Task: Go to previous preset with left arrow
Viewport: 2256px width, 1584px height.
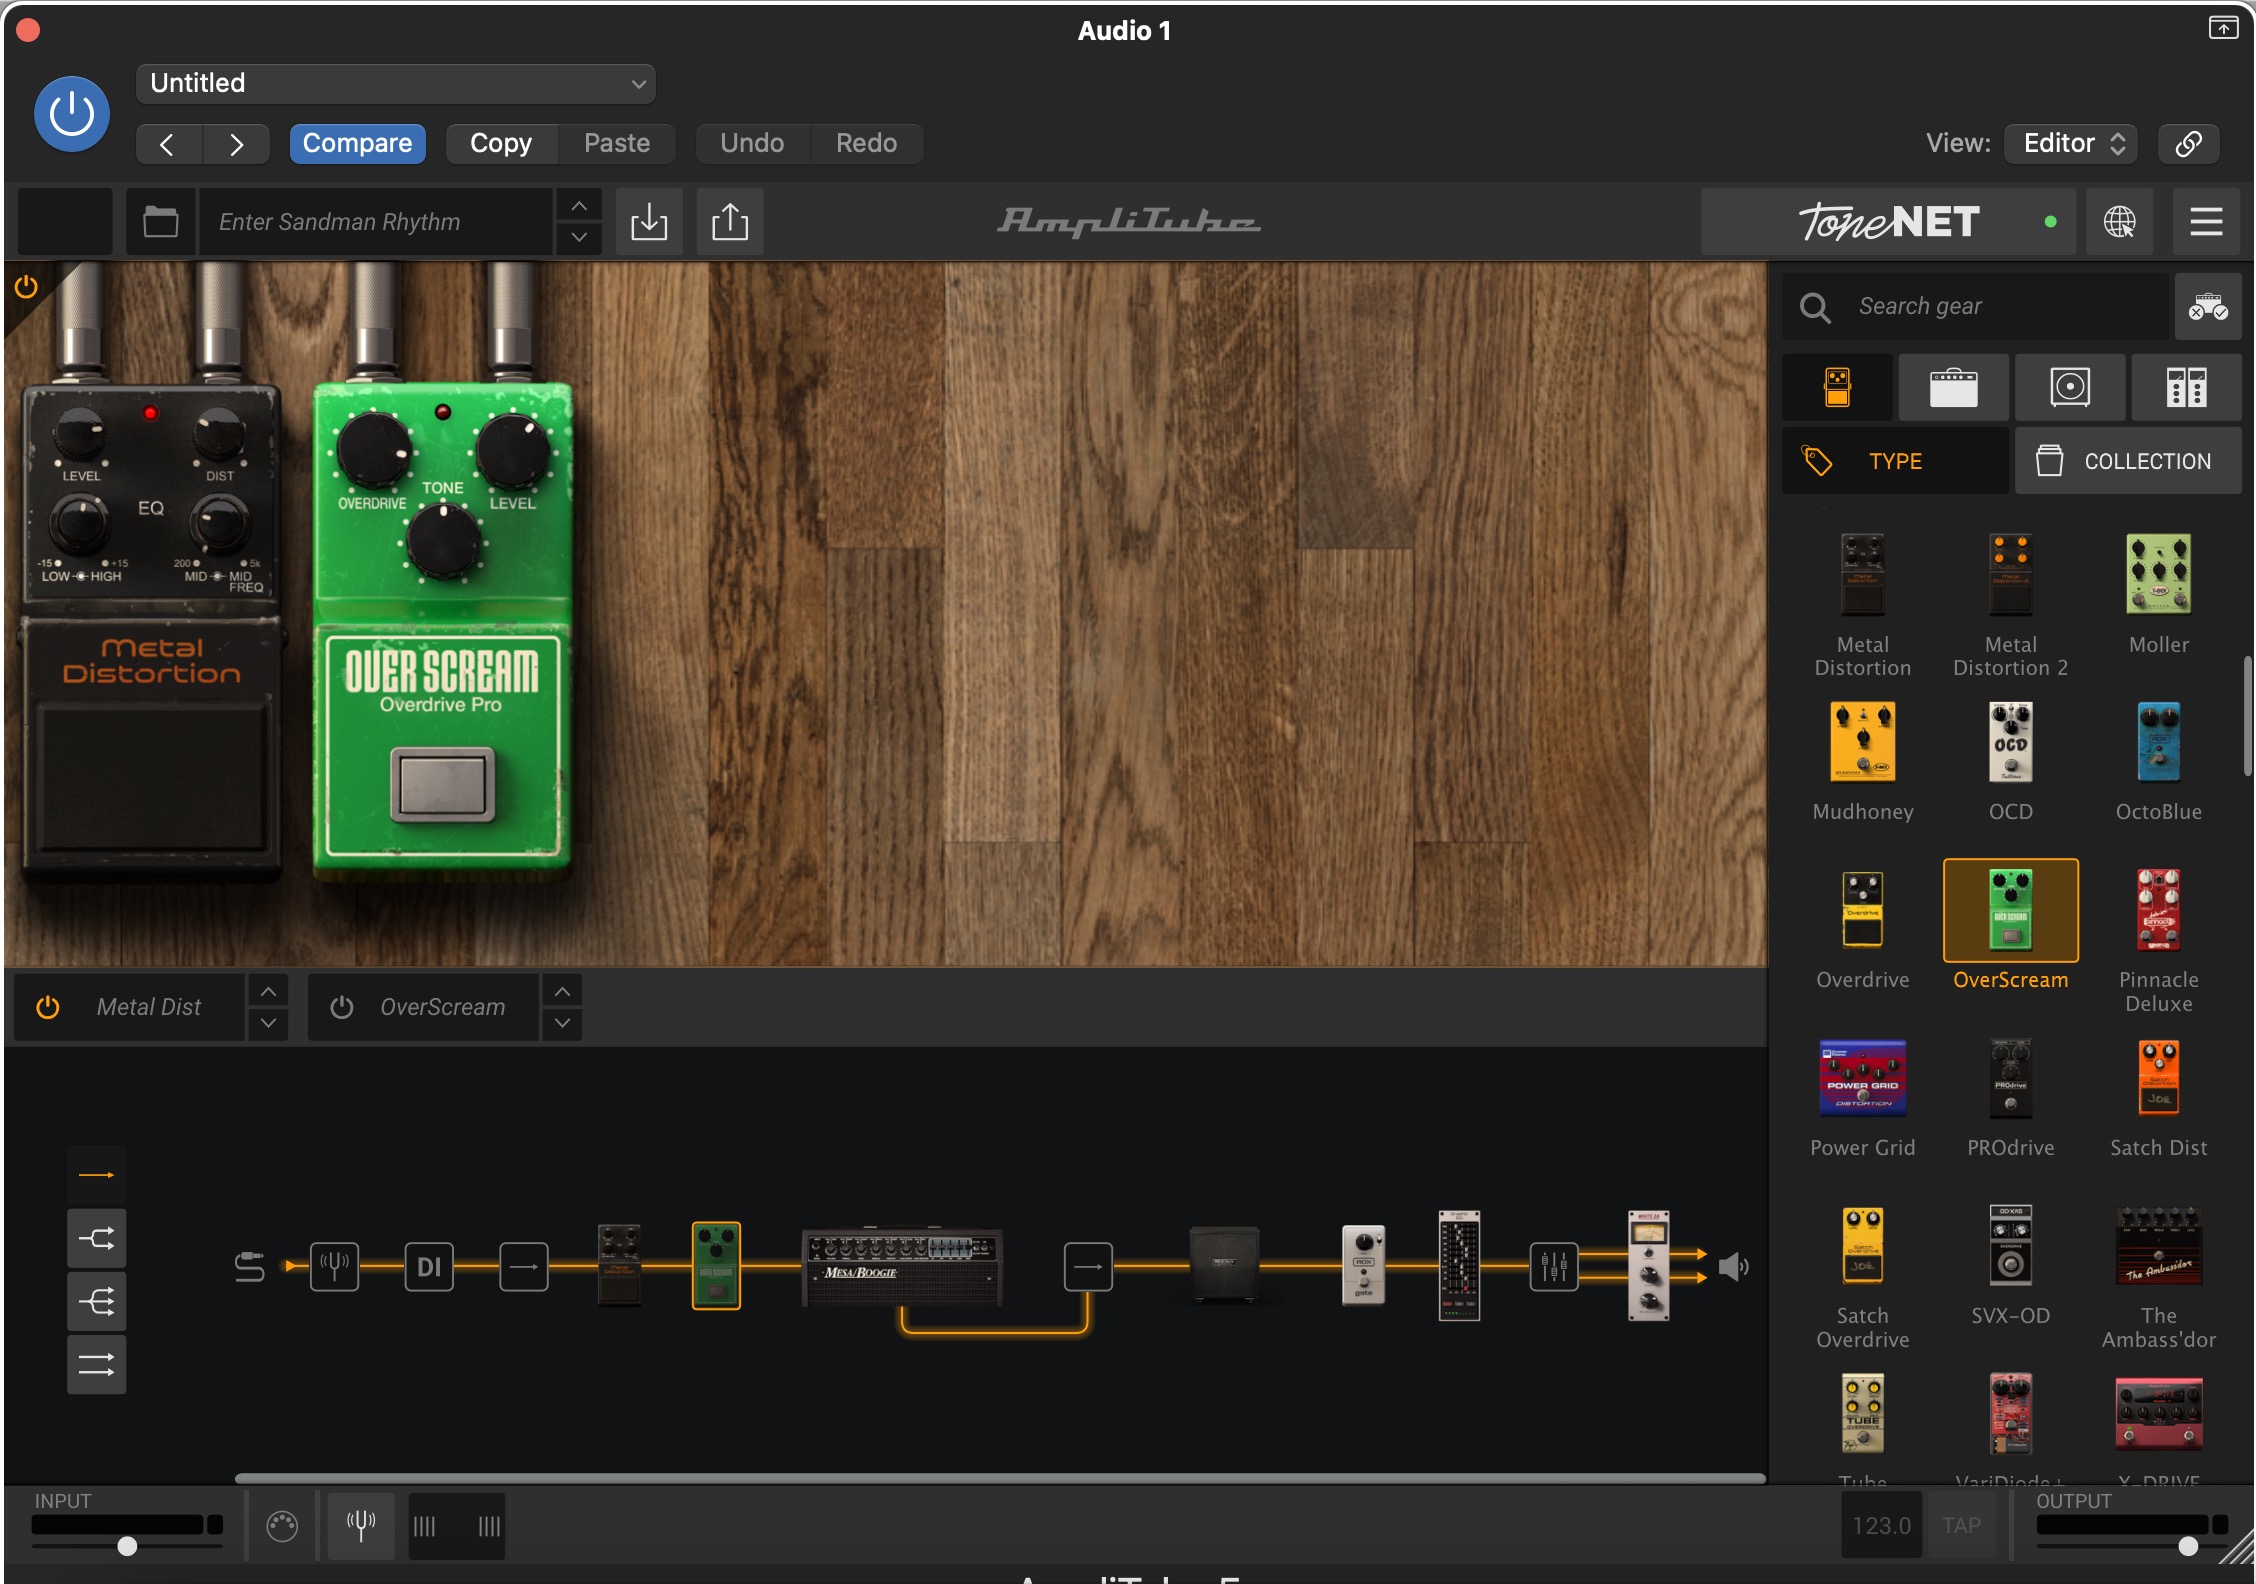Action: [x=168, y=144]
